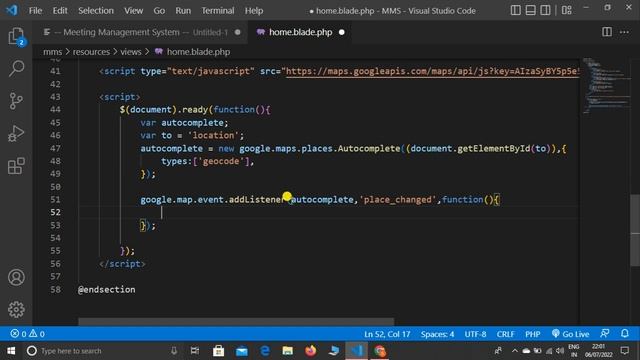Show hidden system tray icons
640x360 pixels.
click(x=514, y=351)
